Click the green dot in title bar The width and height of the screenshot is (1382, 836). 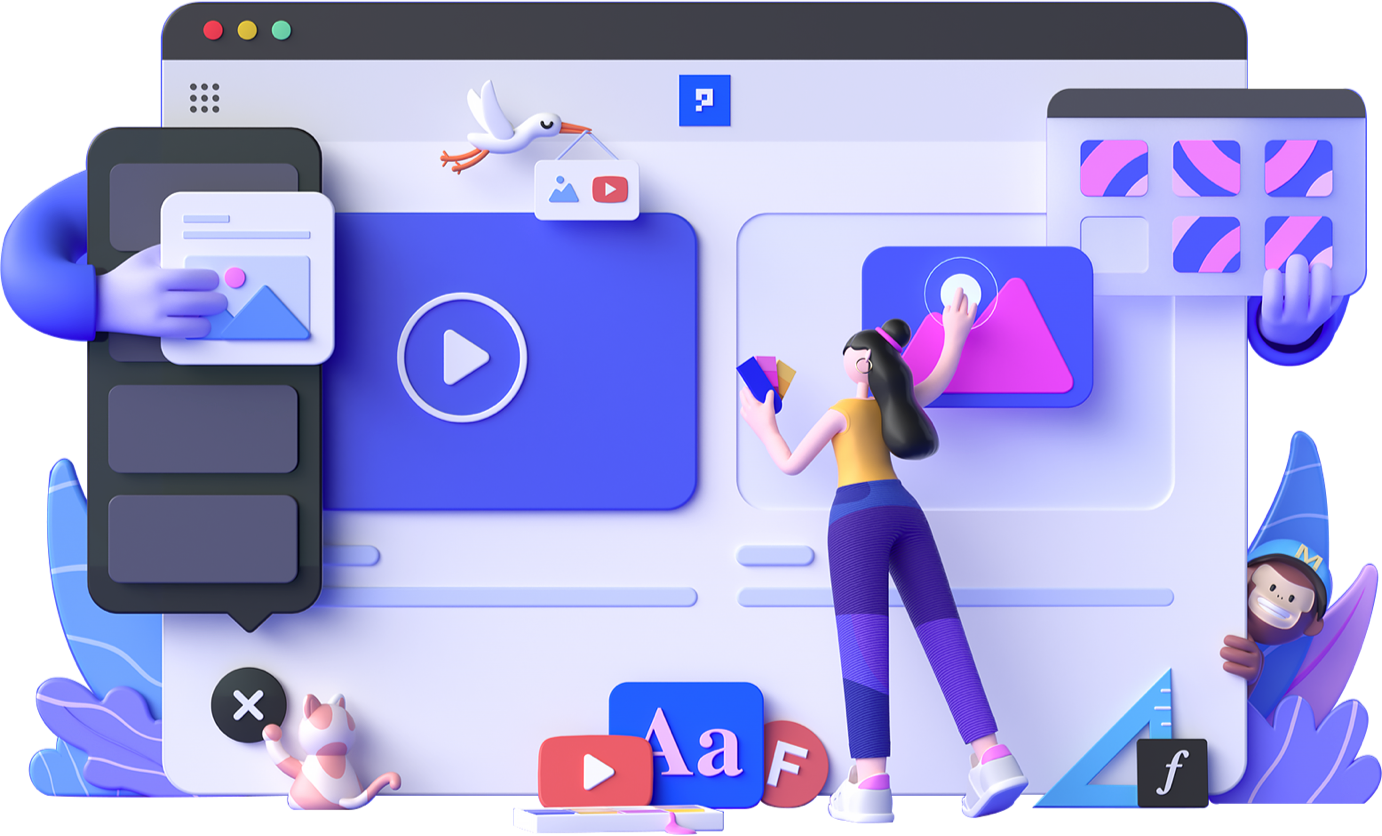[x=281, y=30]
